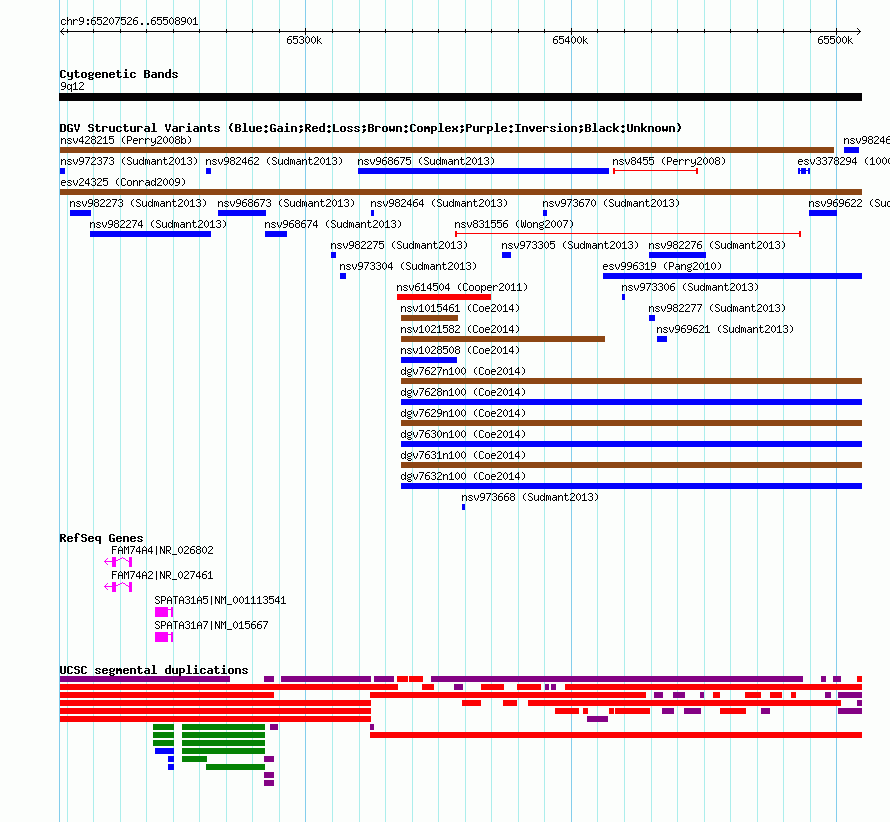Click the 65300k ruler marker
This screenshot has height=822, width=890.
coord(304,40)
